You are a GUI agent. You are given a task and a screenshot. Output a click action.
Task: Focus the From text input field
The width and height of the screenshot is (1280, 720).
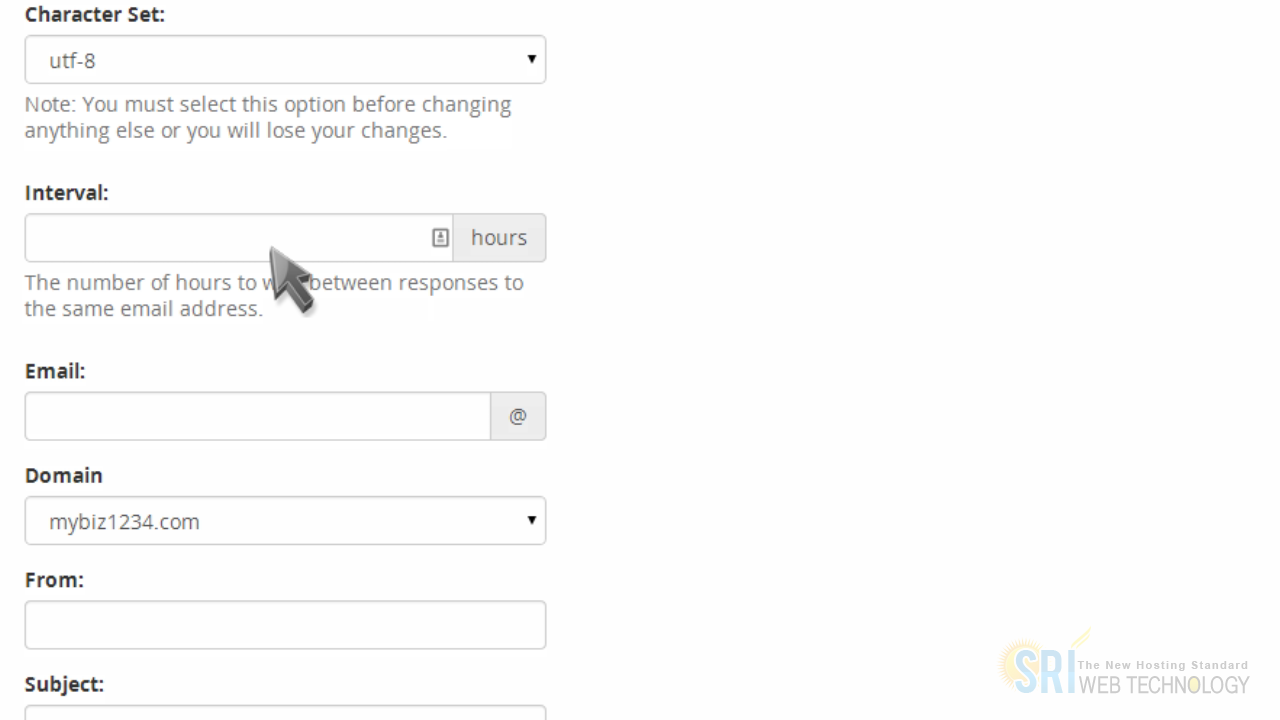pos(285,625)
